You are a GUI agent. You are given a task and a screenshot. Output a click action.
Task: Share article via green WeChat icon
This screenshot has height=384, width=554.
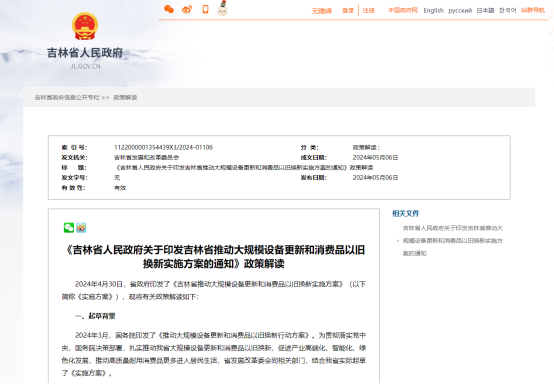[69, 228]
